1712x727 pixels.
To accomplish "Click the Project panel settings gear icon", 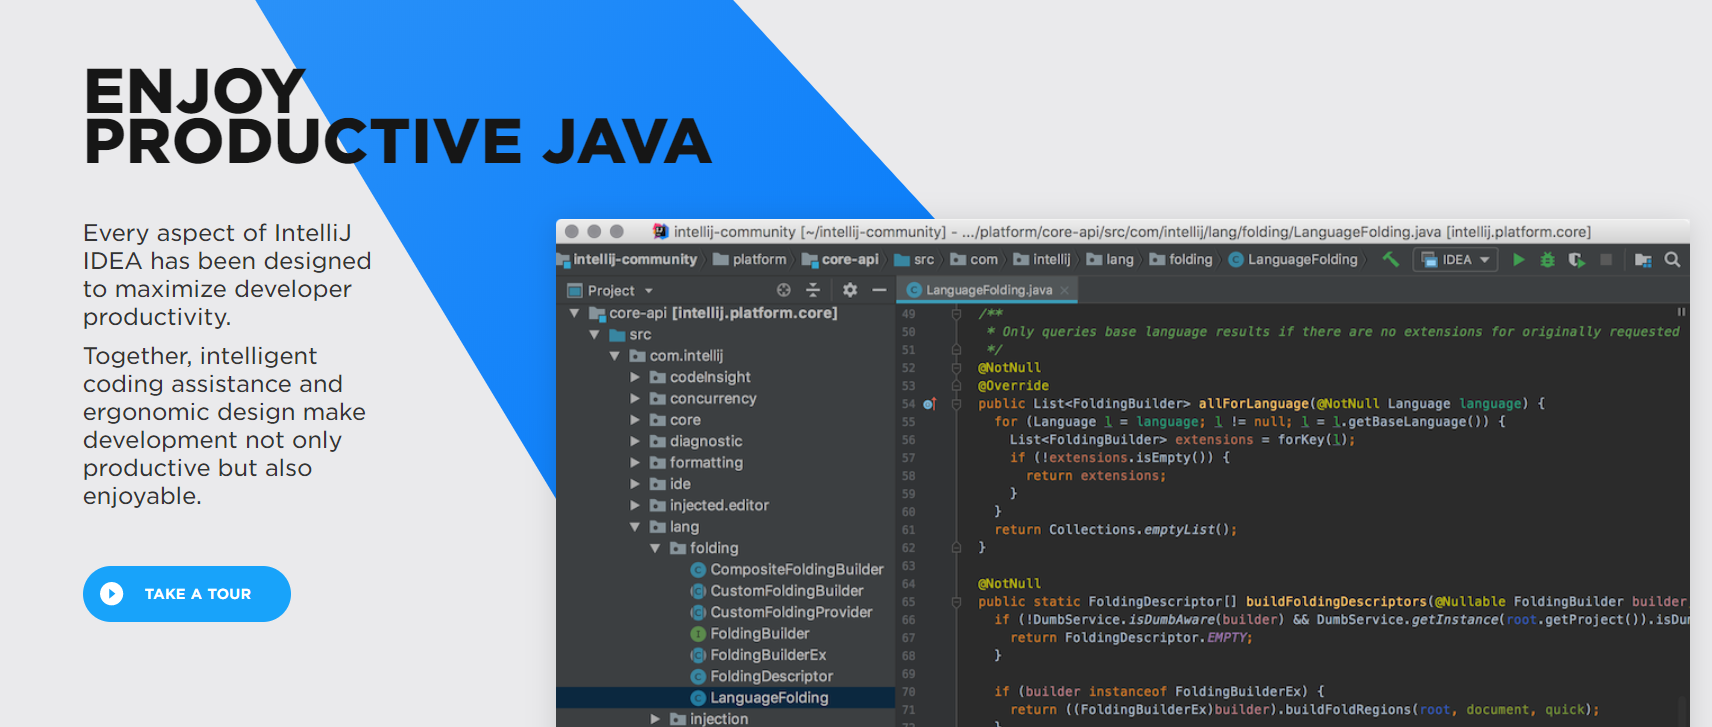I will tap(850, 290).
